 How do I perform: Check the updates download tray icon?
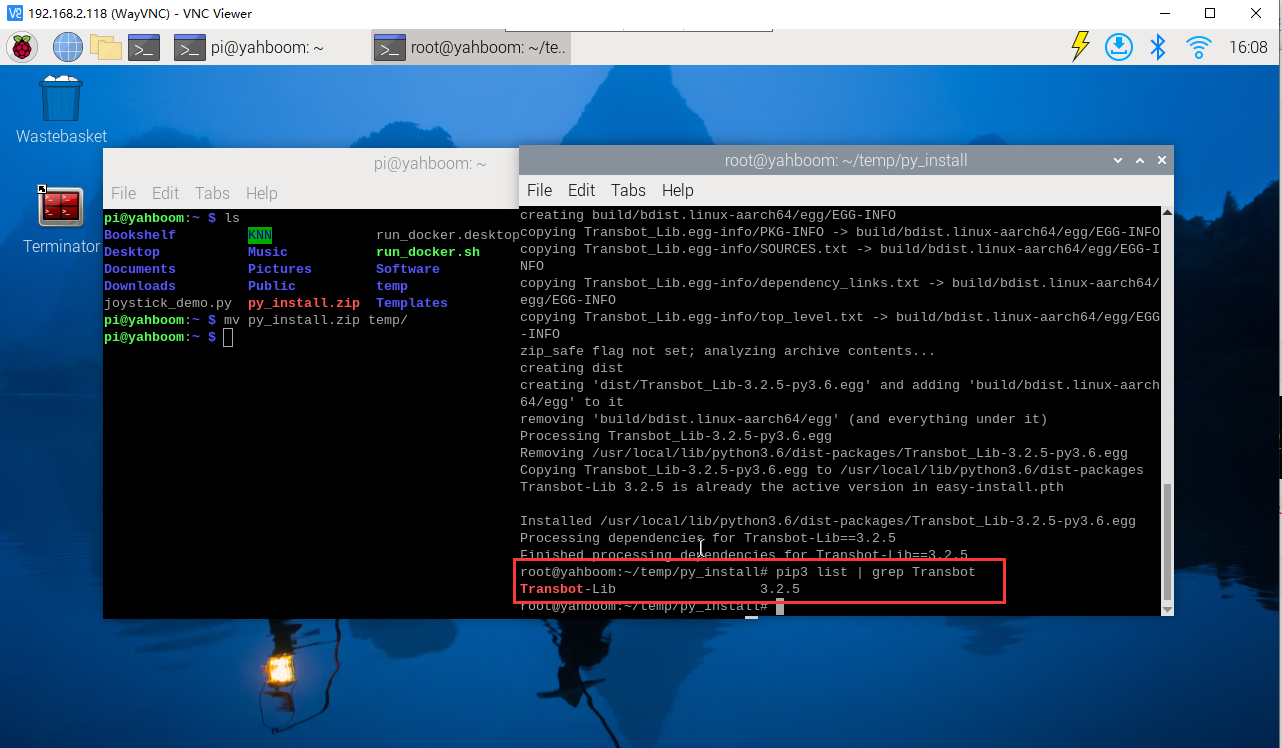click(x=1118, y=47)
